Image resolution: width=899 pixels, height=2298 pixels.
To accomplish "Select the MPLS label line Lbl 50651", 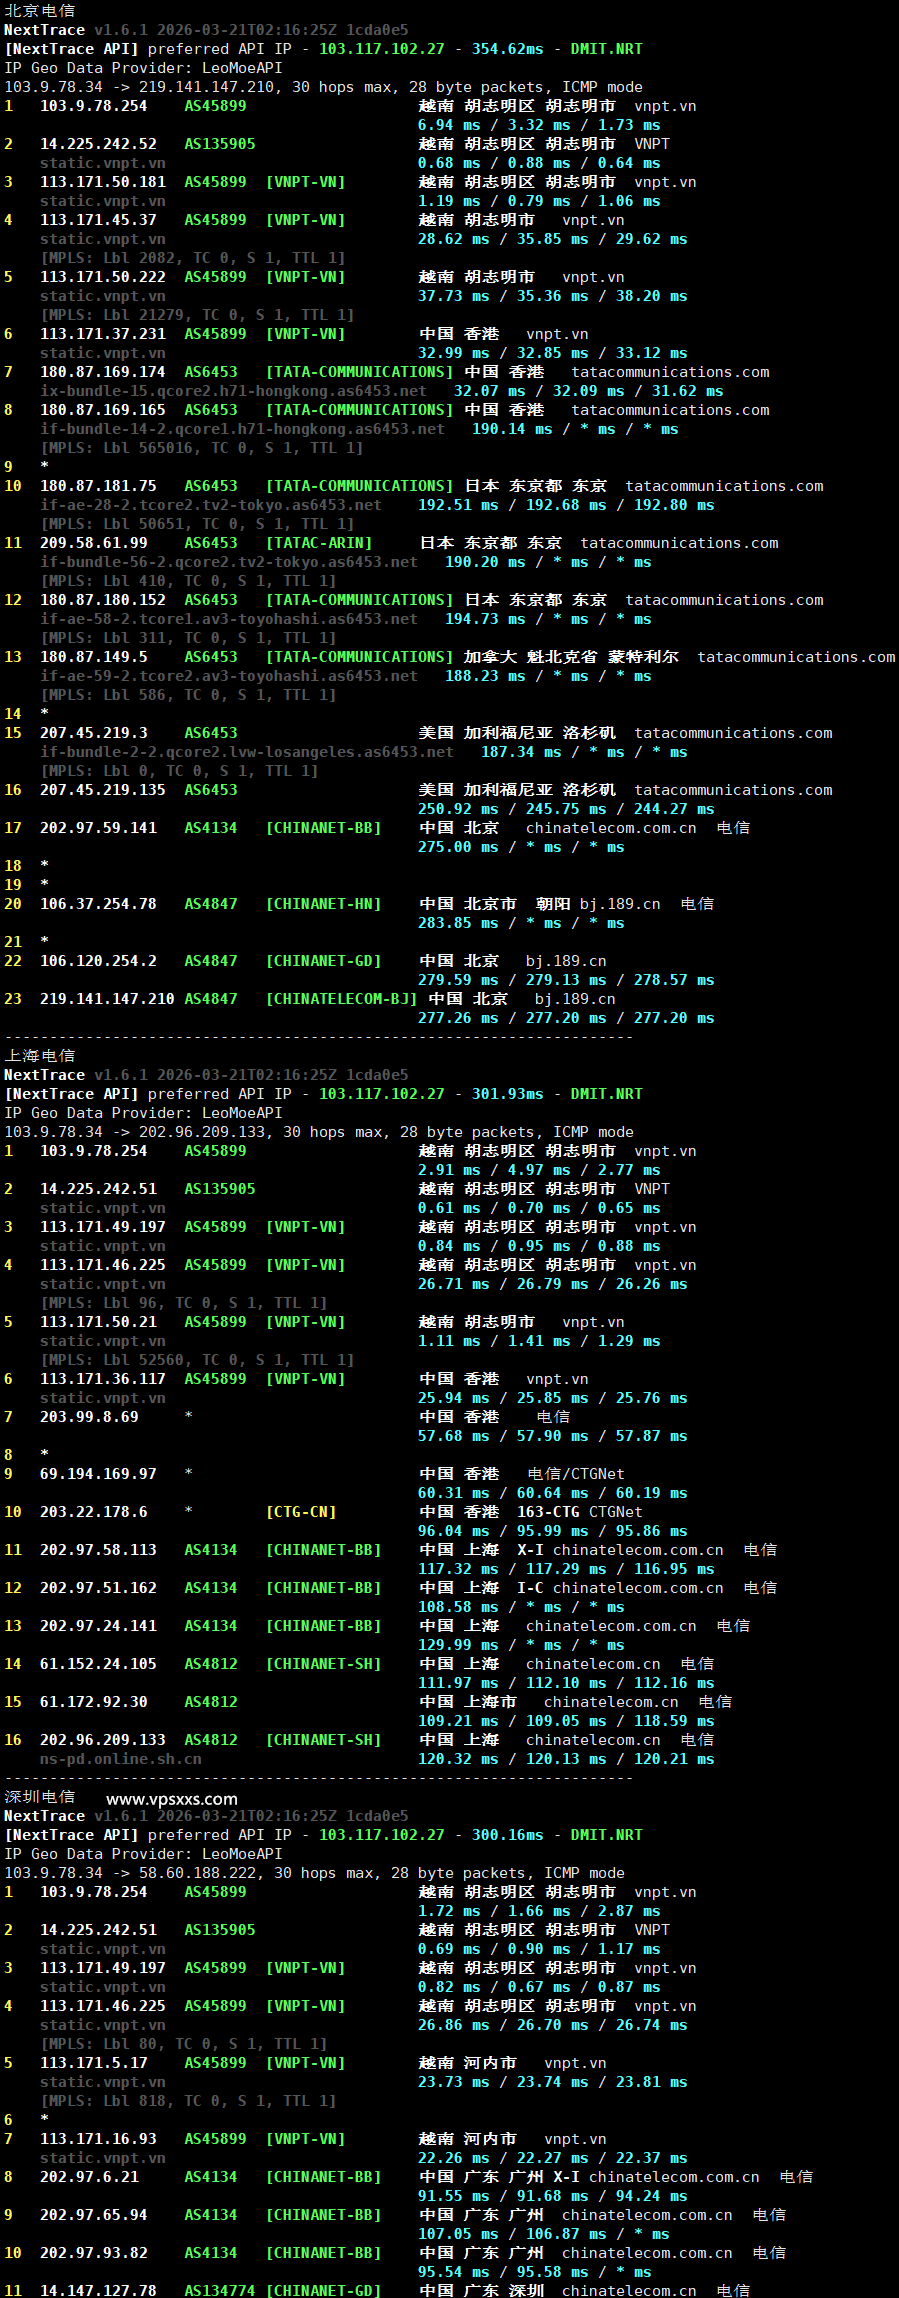I will tap(197, 524).
